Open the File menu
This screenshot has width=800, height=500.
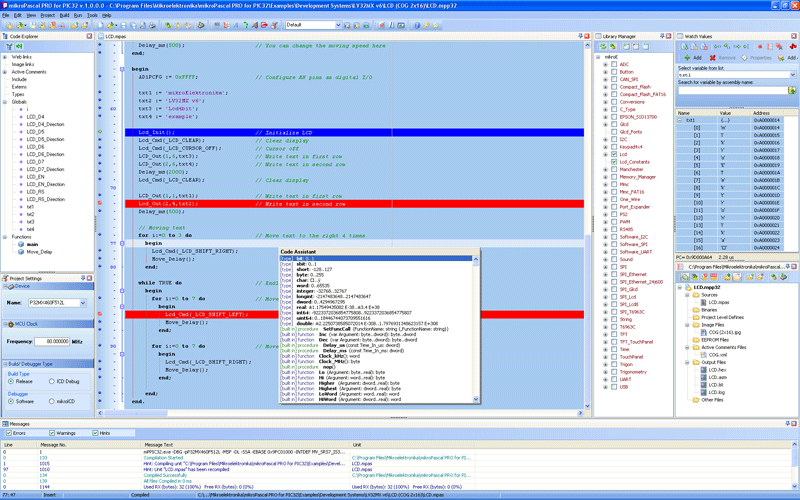pyautogui.click(x=6, y=15)
